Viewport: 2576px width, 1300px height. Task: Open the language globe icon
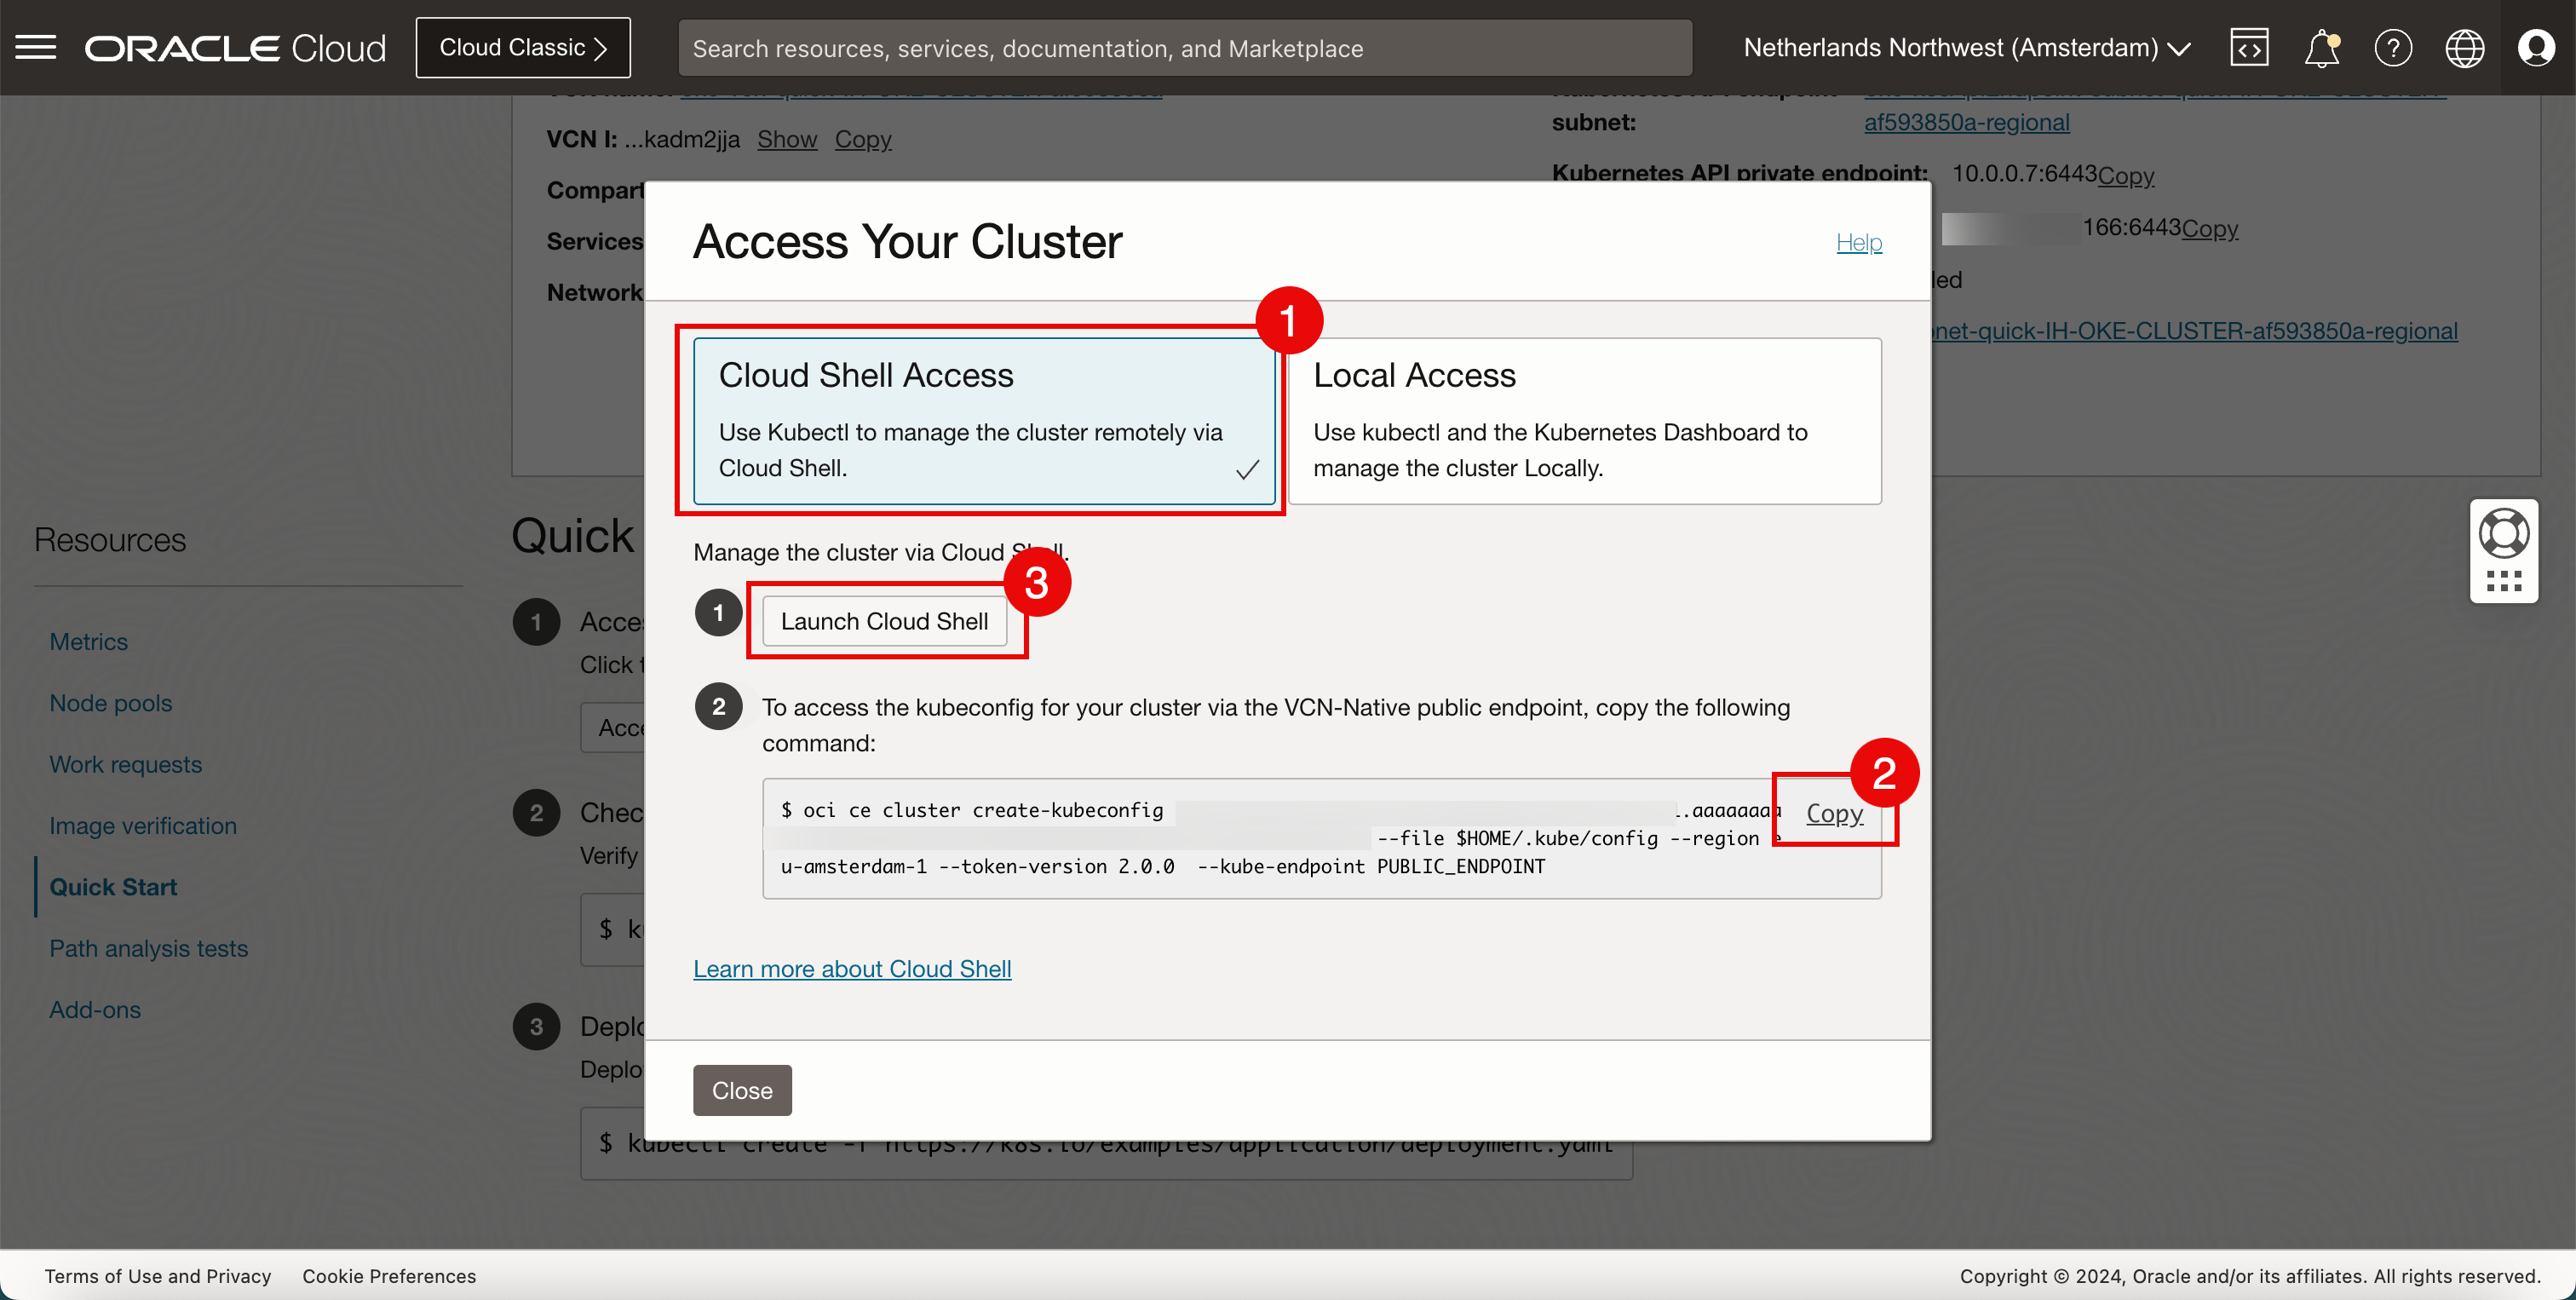click(x=2464, y=47)
